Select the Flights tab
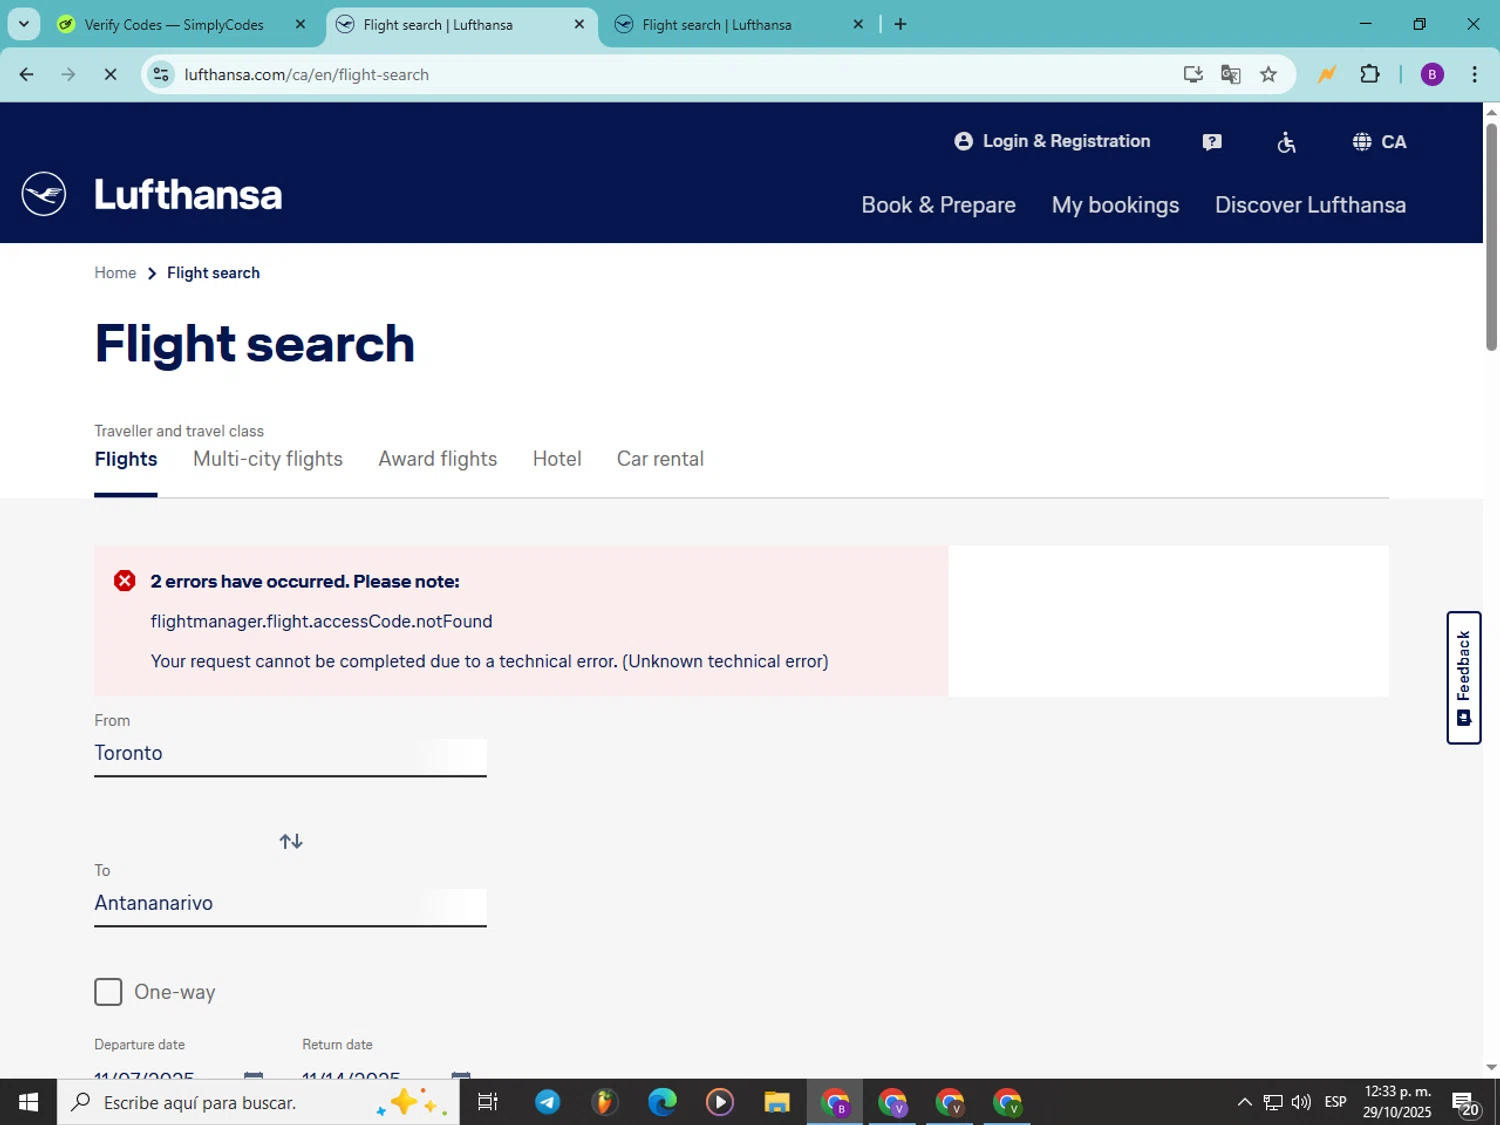Screen dimensions: 1500x1125 click(126, 459)
